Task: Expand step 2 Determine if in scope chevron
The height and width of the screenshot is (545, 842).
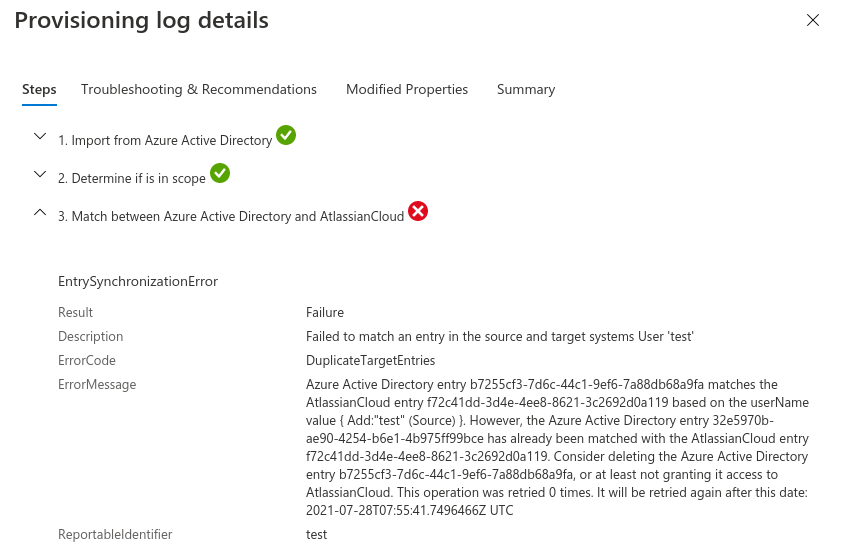Action: pos(40,174)
